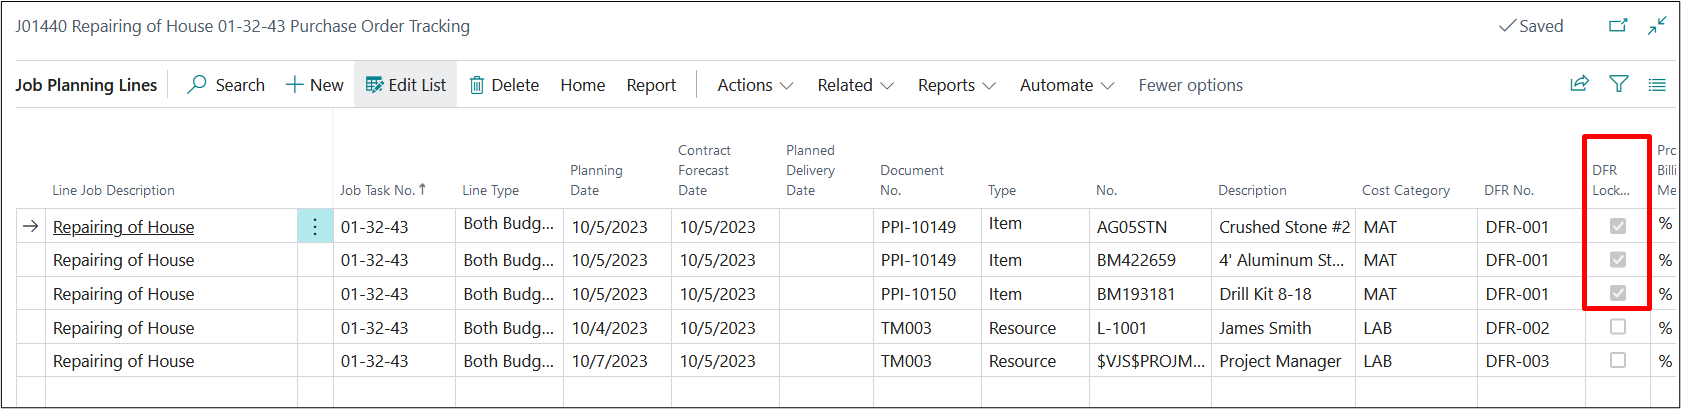Expand the Related dropdown menu
This screenshot has width=1681, height=409.
855,85
